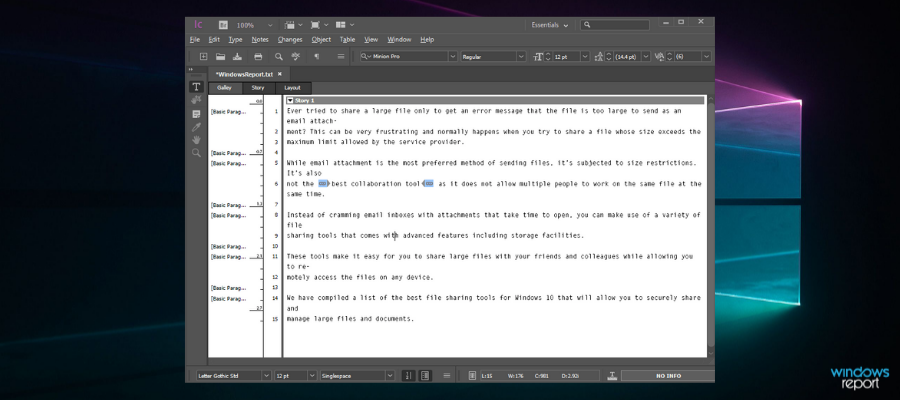Switch to the Layout view tab
This screenshot has width=900, height=400.
pos(292,88)
